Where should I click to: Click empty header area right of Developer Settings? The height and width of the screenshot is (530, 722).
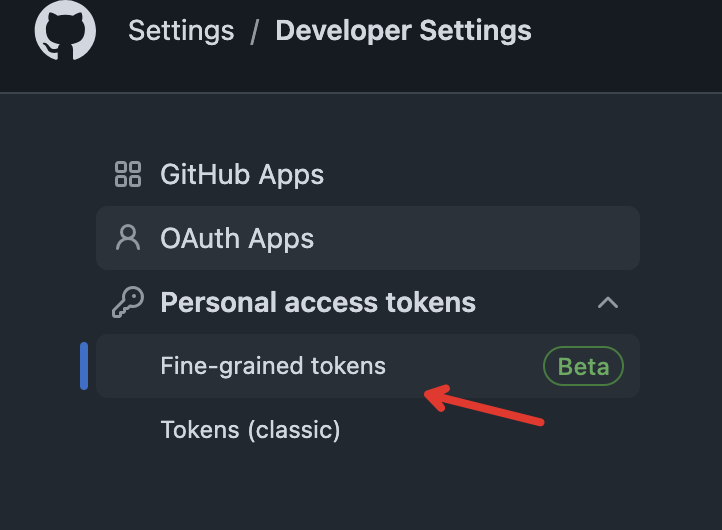pyautogui.click(x=630, y=30)
